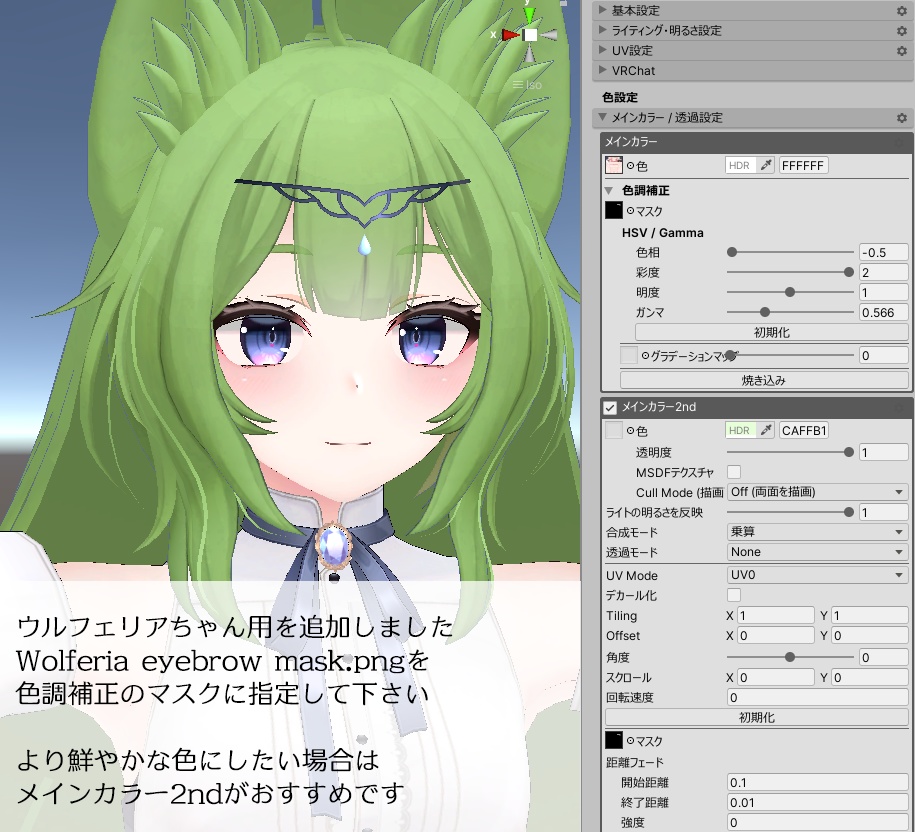Adjust the 透明度 slider
This screenshot has width=915, height=832.
pos(790,452)
